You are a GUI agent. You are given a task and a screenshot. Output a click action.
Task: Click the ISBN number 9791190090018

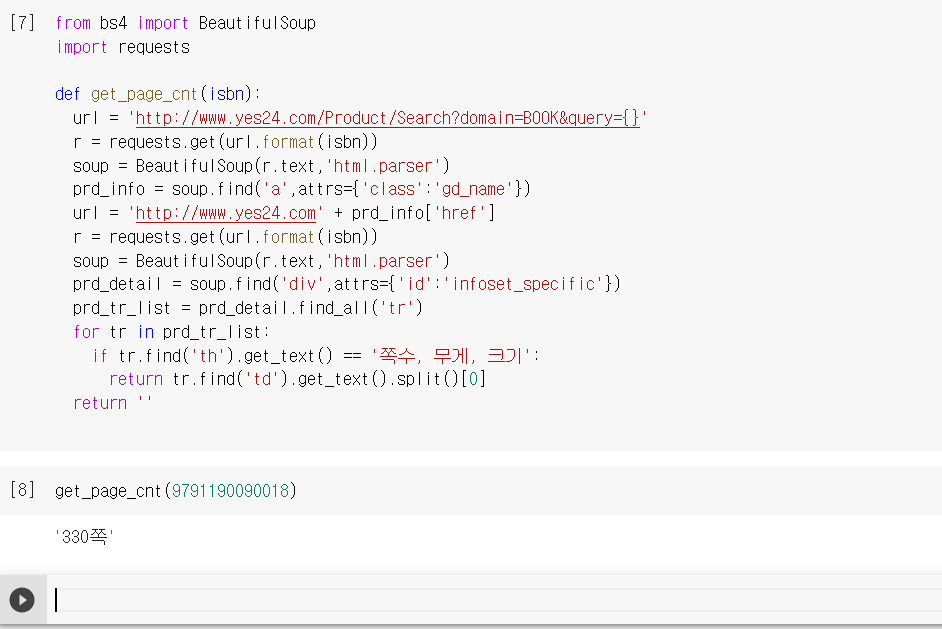point(231,491)
